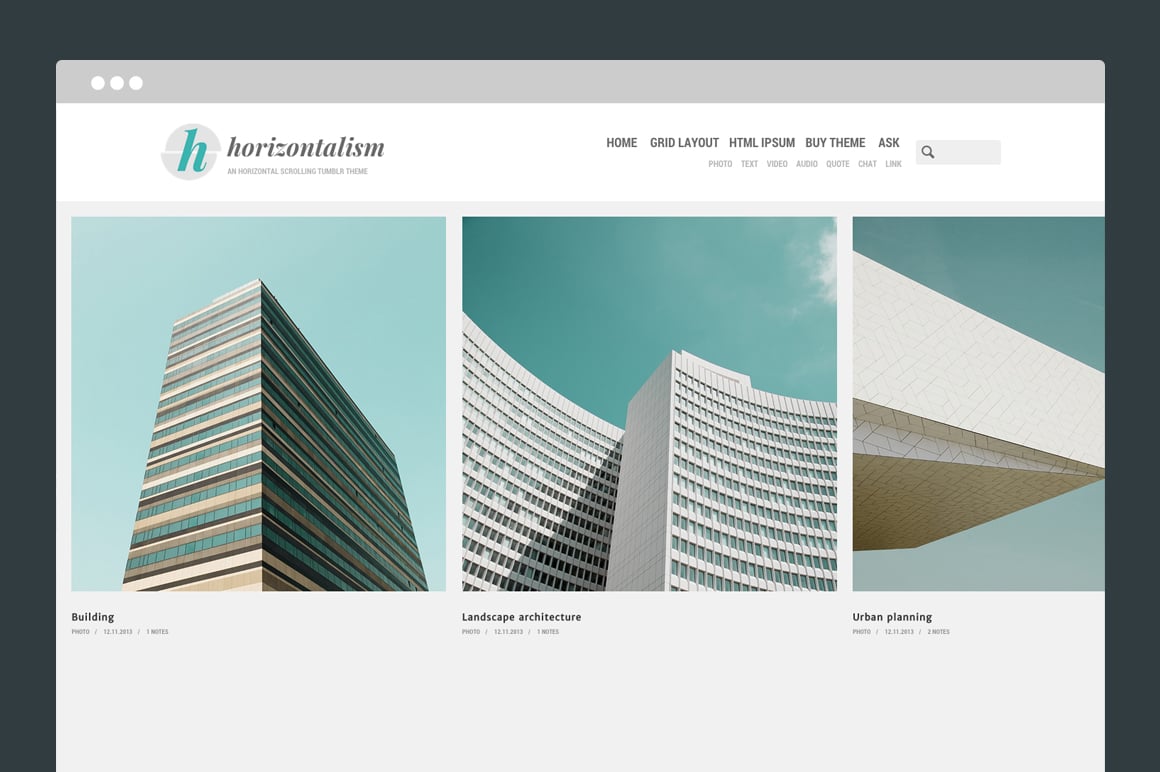Image resolution: width=1160 pixels, height=772 pixels.
Task: Filter posts by QUOTE
Action: (x=837, y=164)
